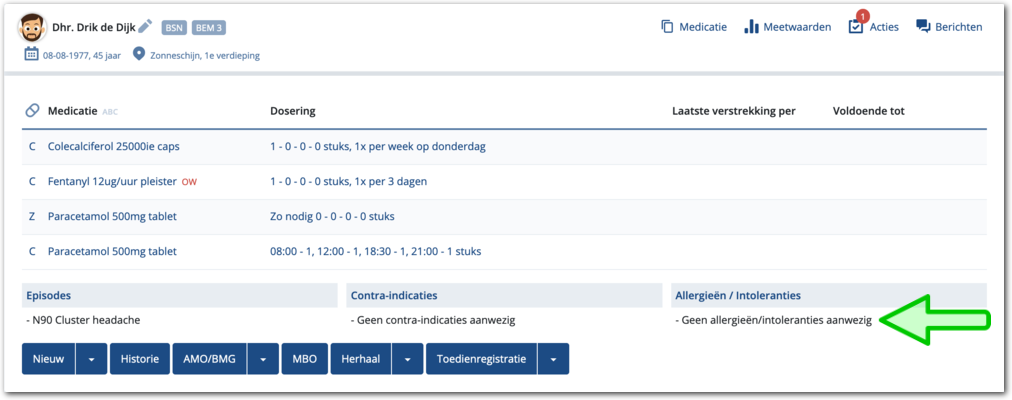Click the Historie button
The image size is (1012, 400).
click(139, 359)
